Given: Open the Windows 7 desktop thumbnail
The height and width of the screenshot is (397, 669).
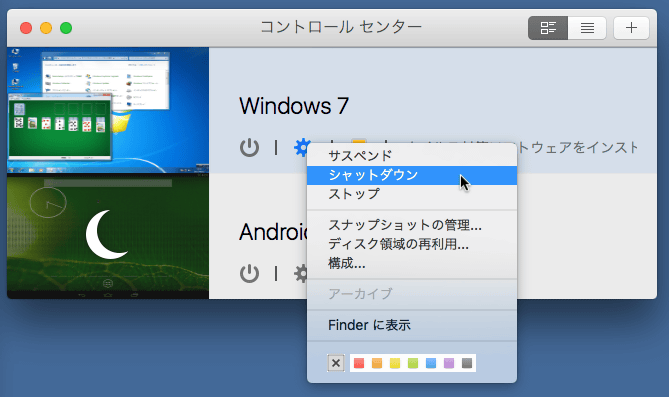Looking at the screenshot, I should coord(108,110).
